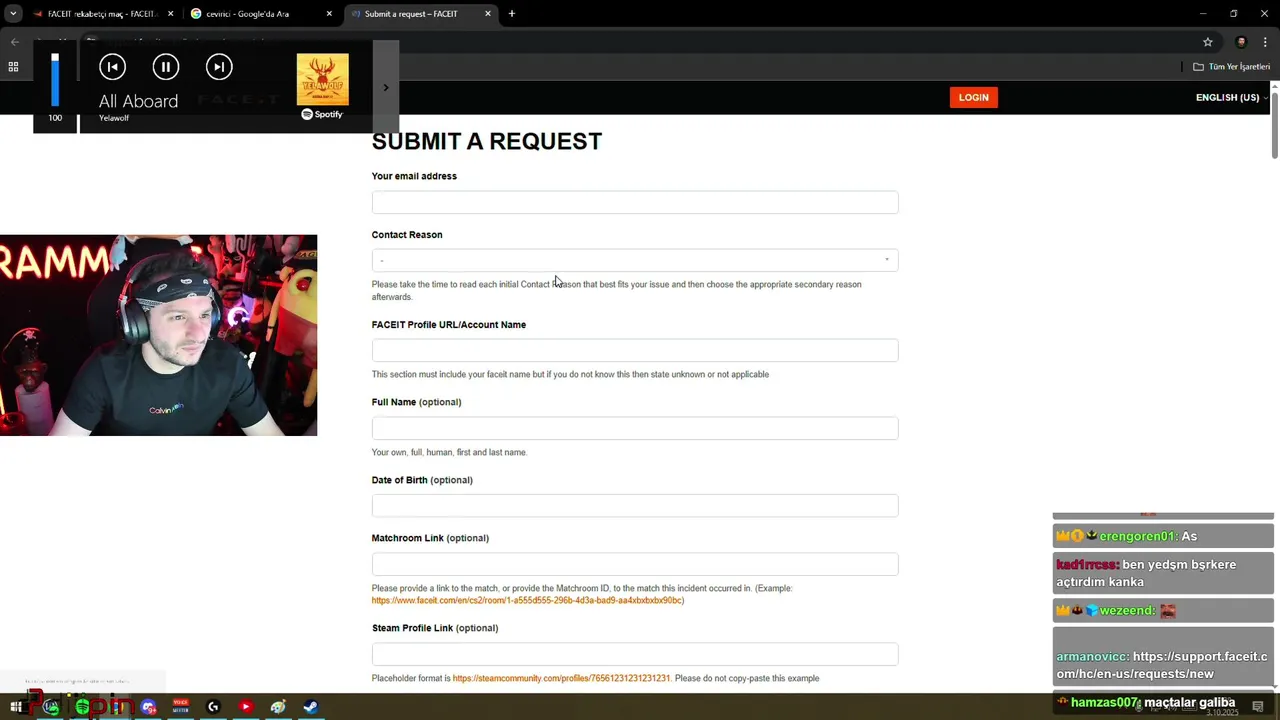Screen dimensions: 1280x720
Task: Open YouTube app from the taskbar
Action: [x=245, y=707]
